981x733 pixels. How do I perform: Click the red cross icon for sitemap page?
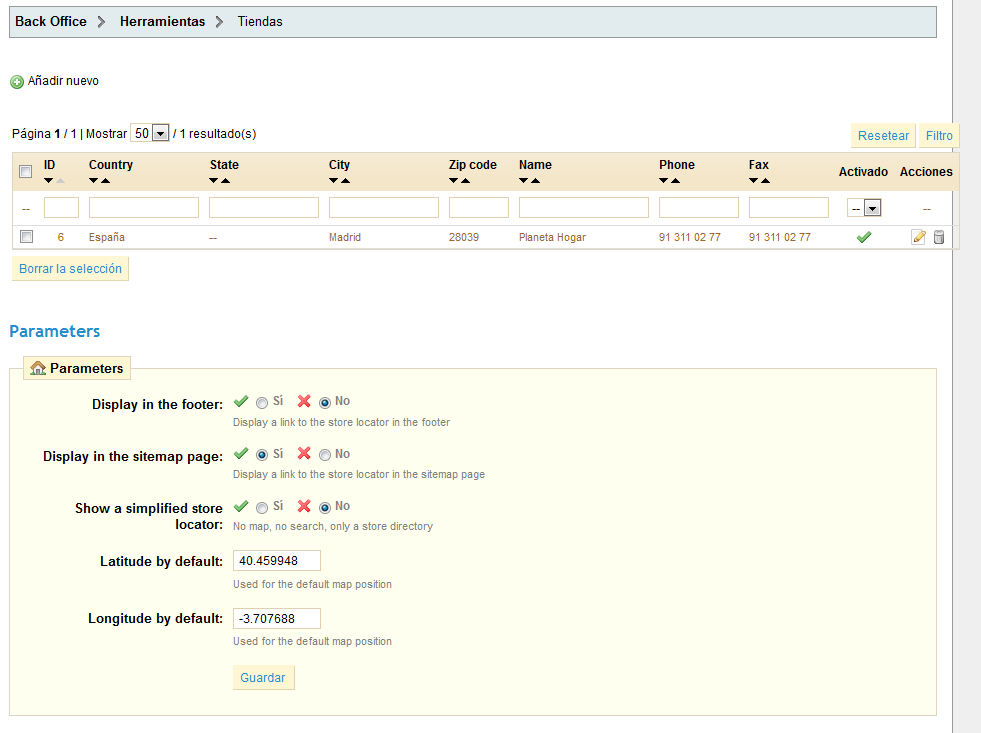(304, 453)
